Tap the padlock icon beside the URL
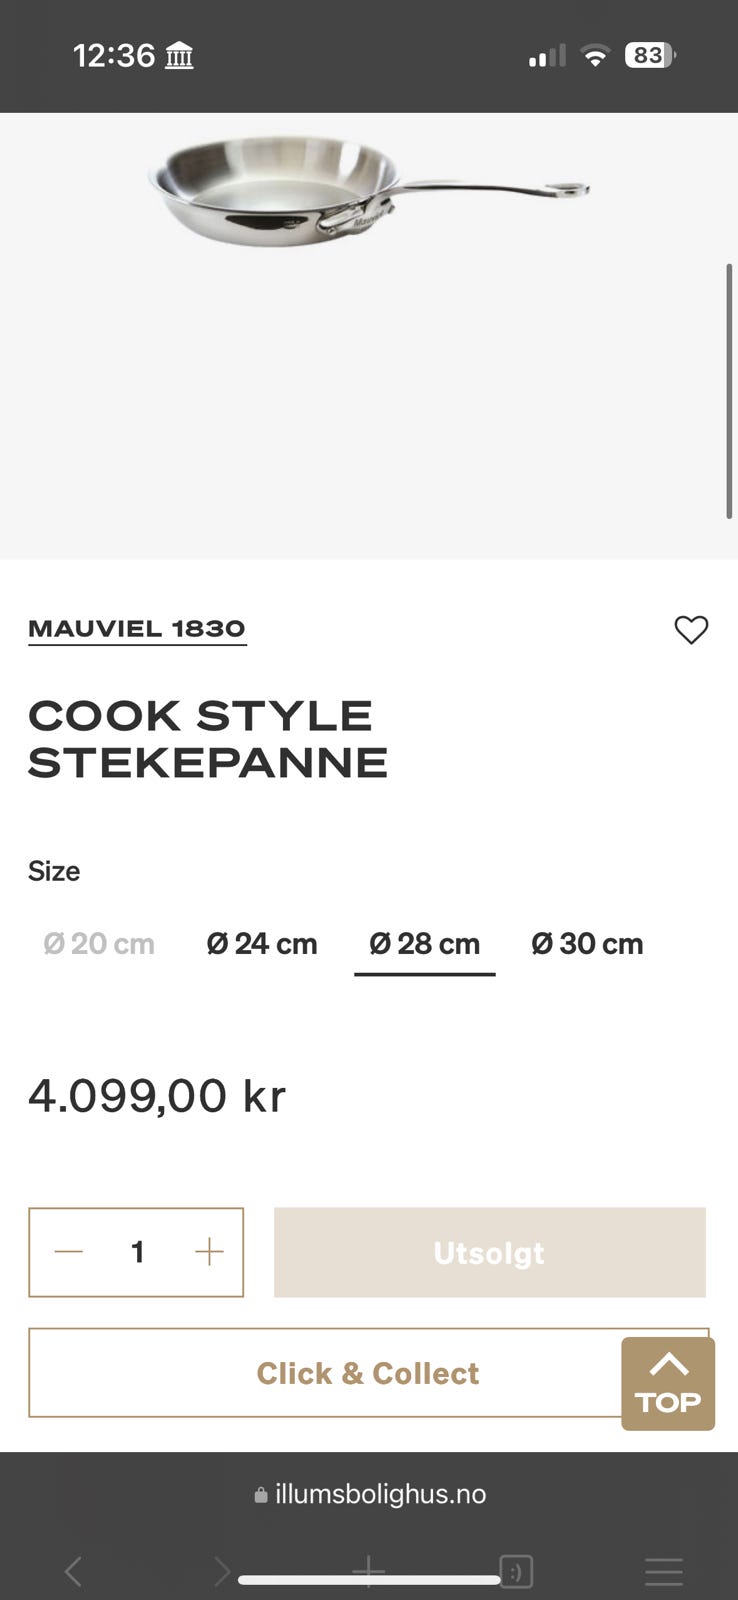This screenshot has height=1600, width=738. [261, 1495]
